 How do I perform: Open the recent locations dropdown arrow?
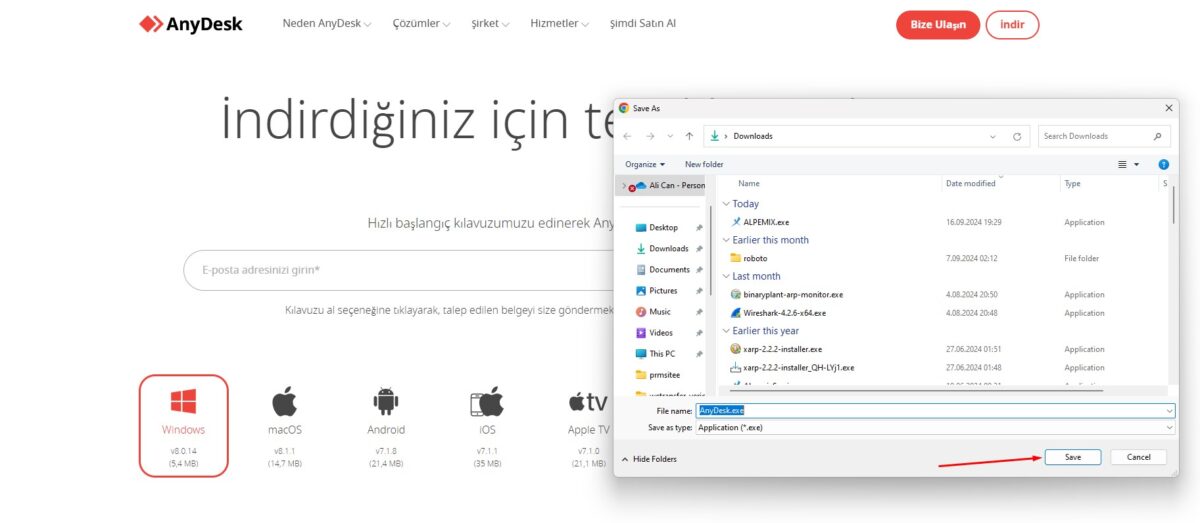click(x=671, y=136)
